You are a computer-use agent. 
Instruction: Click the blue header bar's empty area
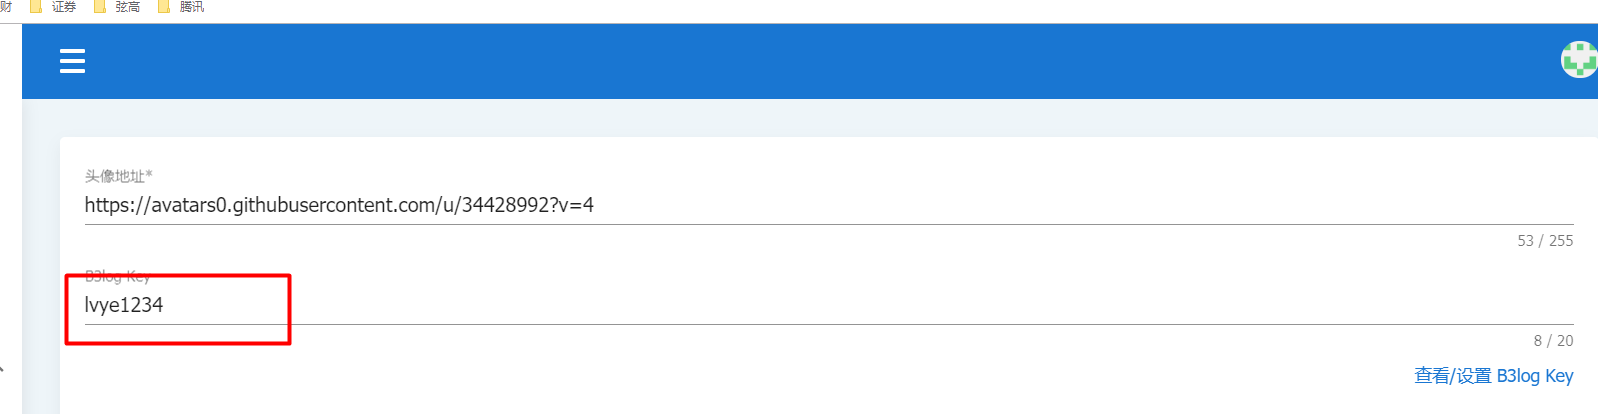(800, 61)
